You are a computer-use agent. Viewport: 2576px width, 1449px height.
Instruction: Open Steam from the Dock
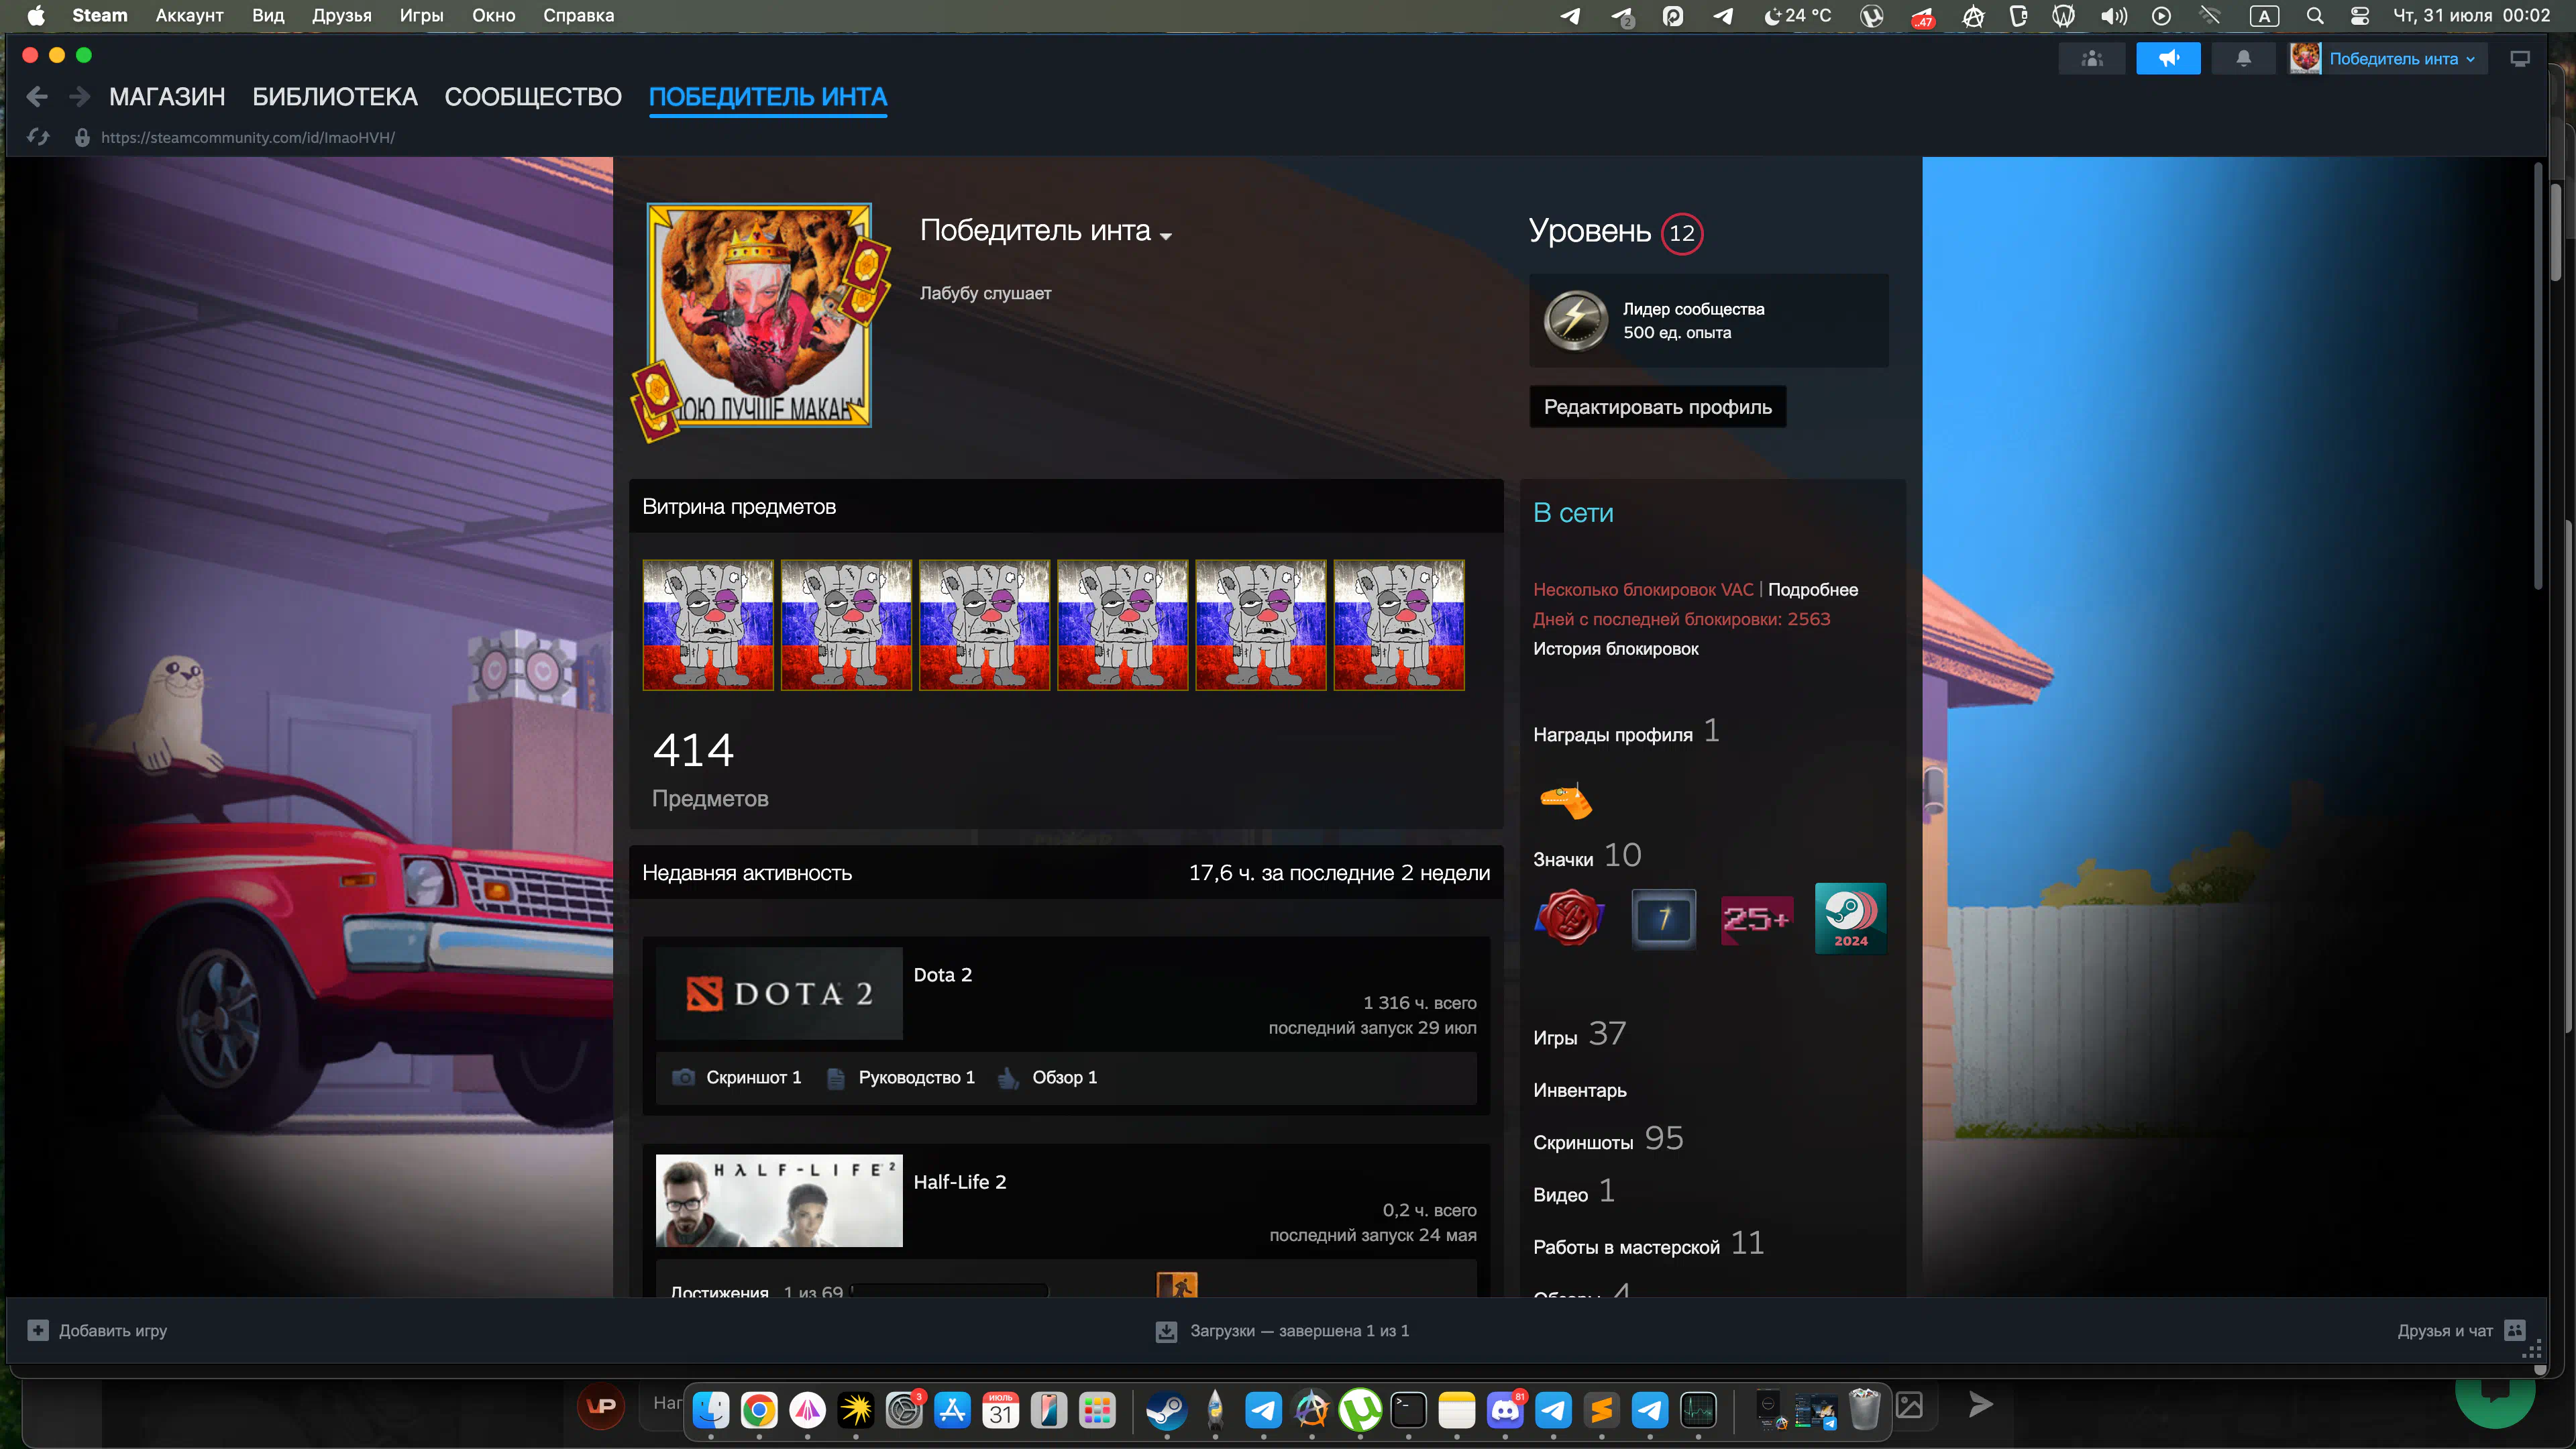1166,1410
